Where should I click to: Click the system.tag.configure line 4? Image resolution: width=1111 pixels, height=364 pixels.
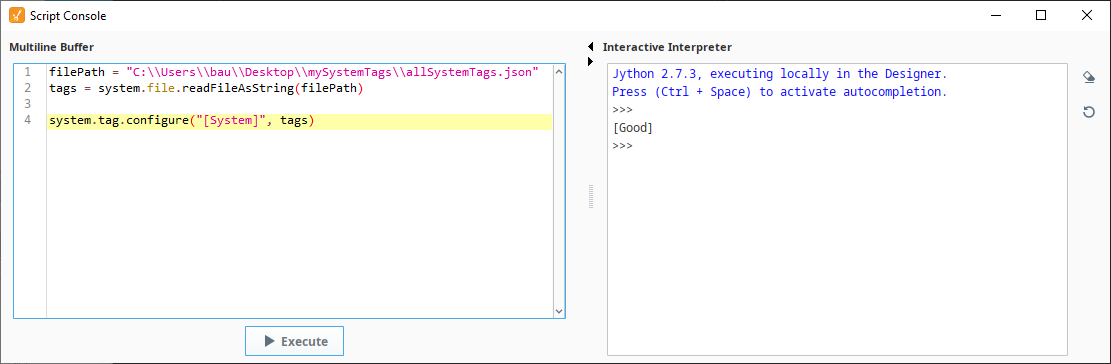pyautogui.click(x=181, y=121)
